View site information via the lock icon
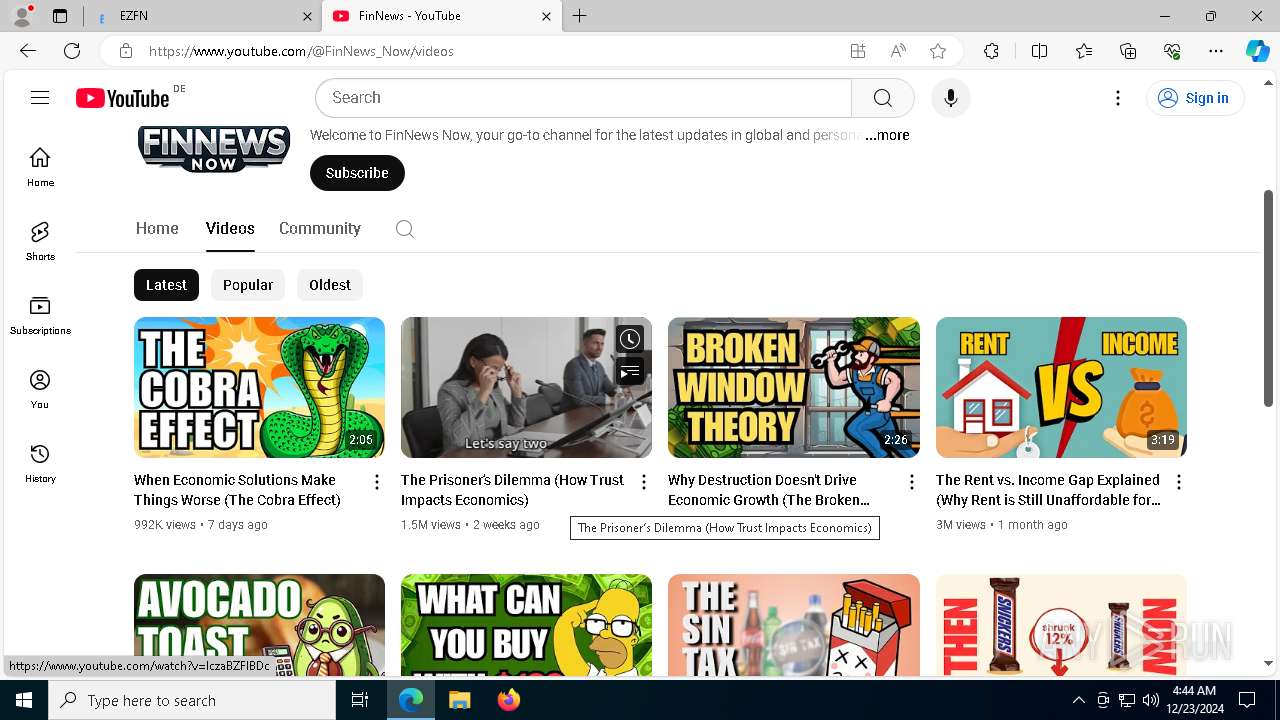The image size is (1280, 720). (x=126, y=51)
